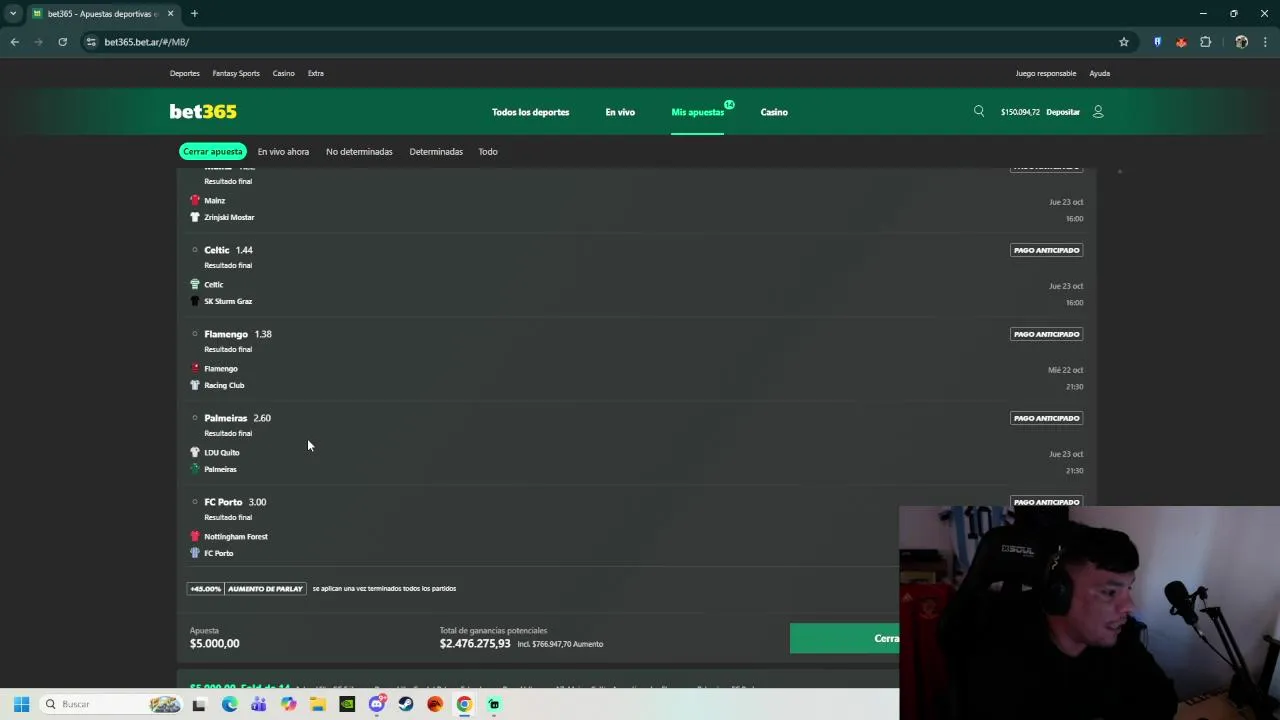Click the Zrinjski Mostar team name
This screenshot has height=720, width=1280.
[x=229, y=217]
